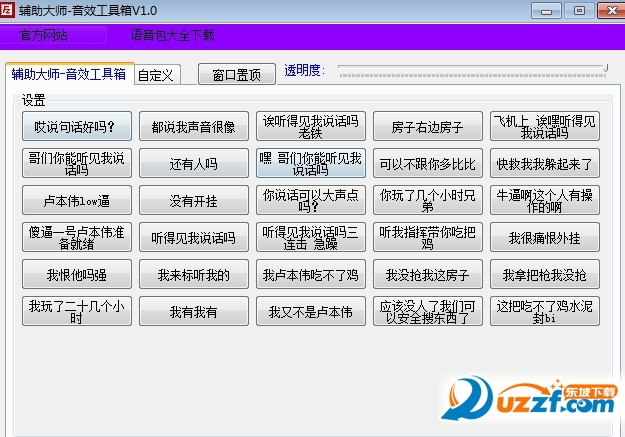Play sound 哎说句话好吗?
This screenshot has height=437, width=625.
[77, 126]
